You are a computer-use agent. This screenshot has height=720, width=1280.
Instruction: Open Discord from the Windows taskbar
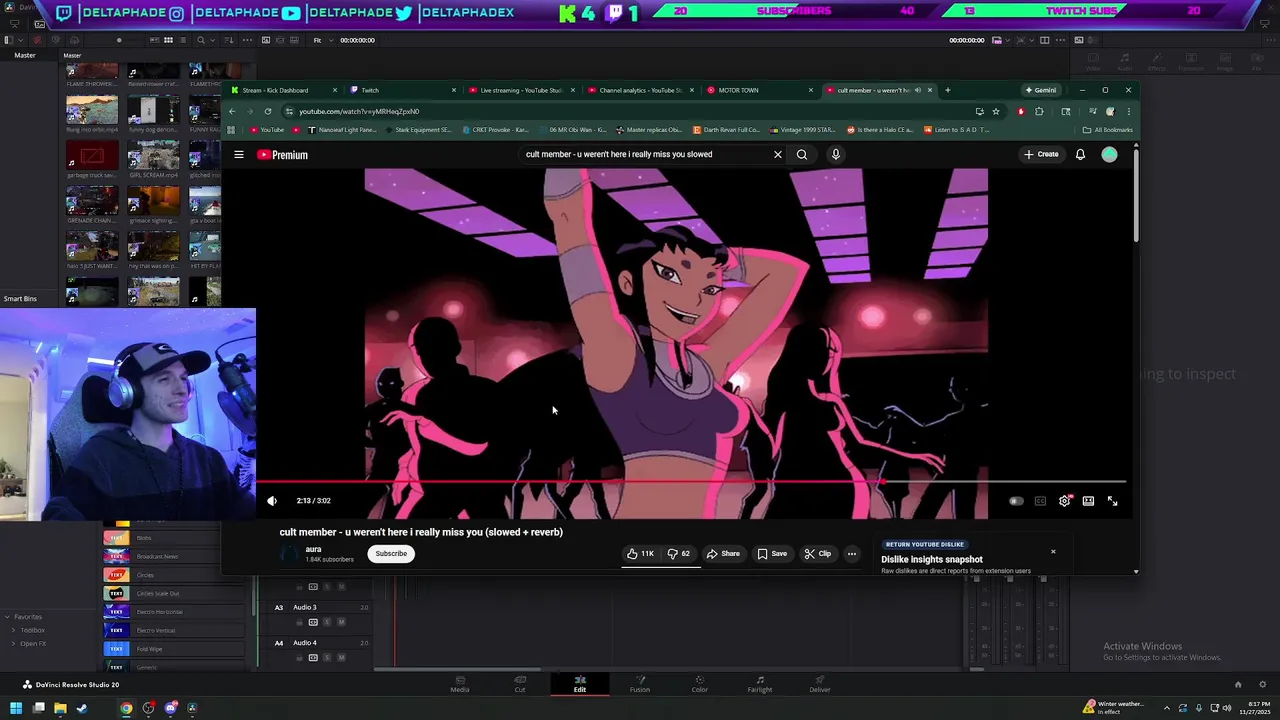170,708
